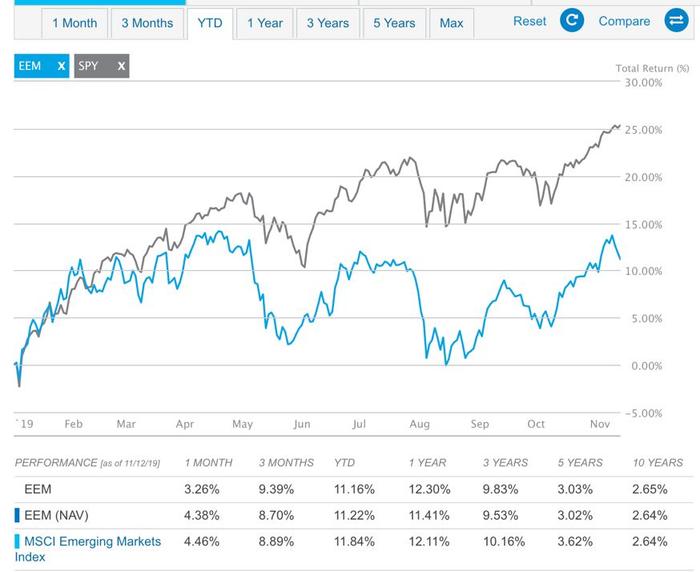Screen dimensions: 700x572
Task: Show the Max time range
Action: (x=451, y=23)
